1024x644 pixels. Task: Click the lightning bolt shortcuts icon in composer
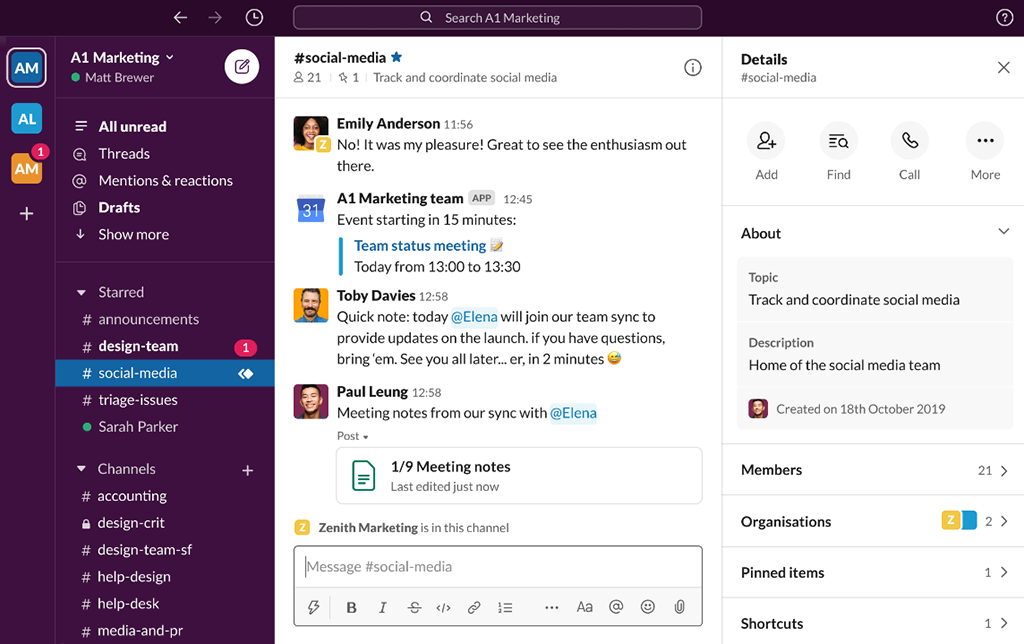(314, 607)
